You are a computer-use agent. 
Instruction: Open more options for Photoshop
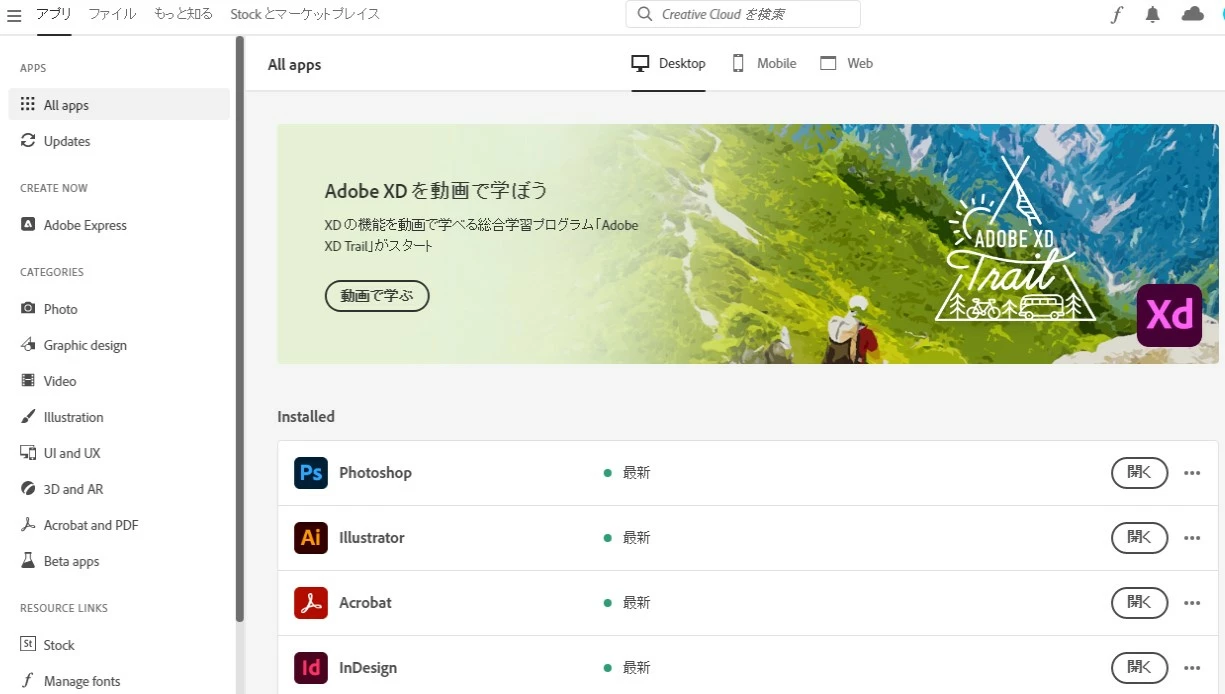(1192, 473)
